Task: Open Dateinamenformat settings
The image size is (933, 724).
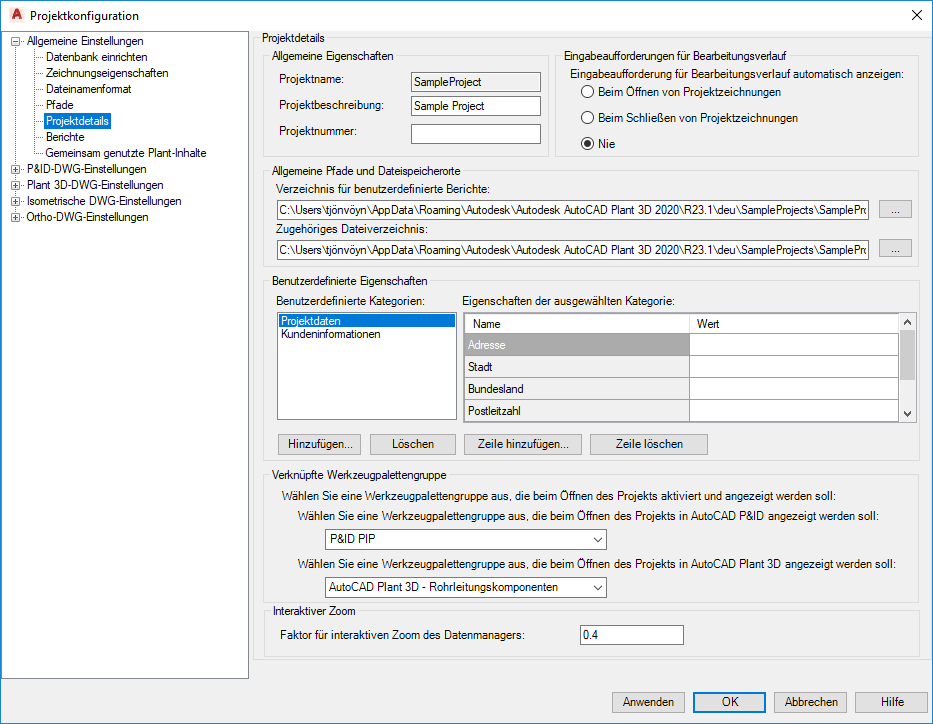Action: click(x=89, y=89)
